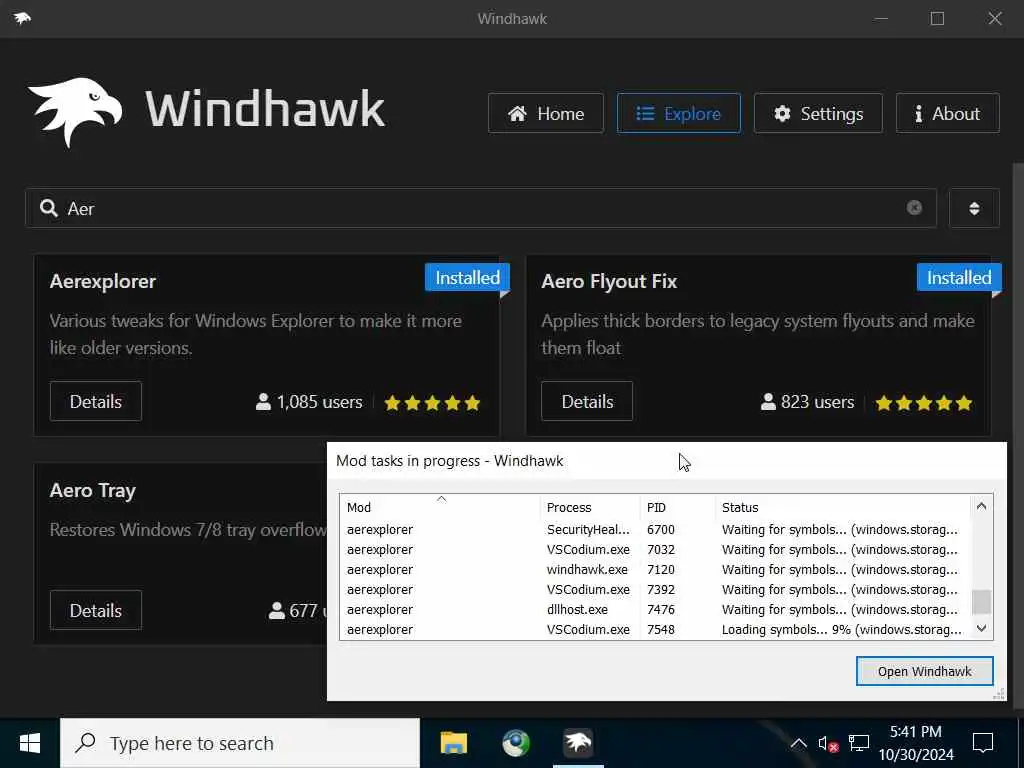Maximize the Windhawk window
The image size is (1024, 768).
[x=937, y=18]
